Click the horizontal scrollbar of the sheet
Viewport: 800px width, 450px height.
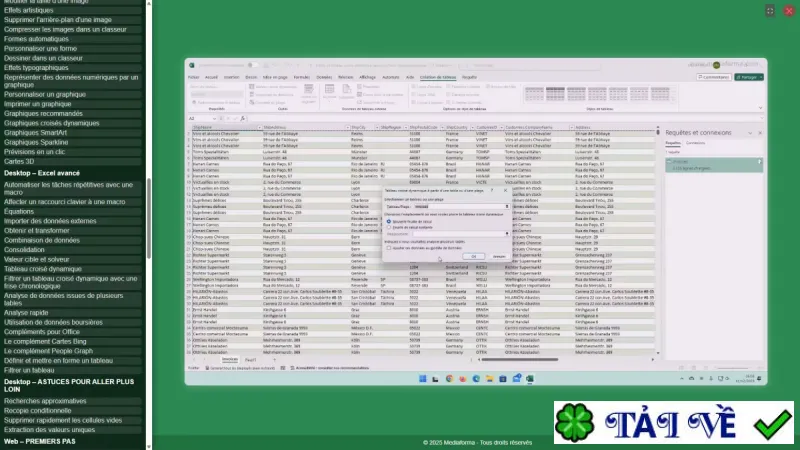pos(520,359)
